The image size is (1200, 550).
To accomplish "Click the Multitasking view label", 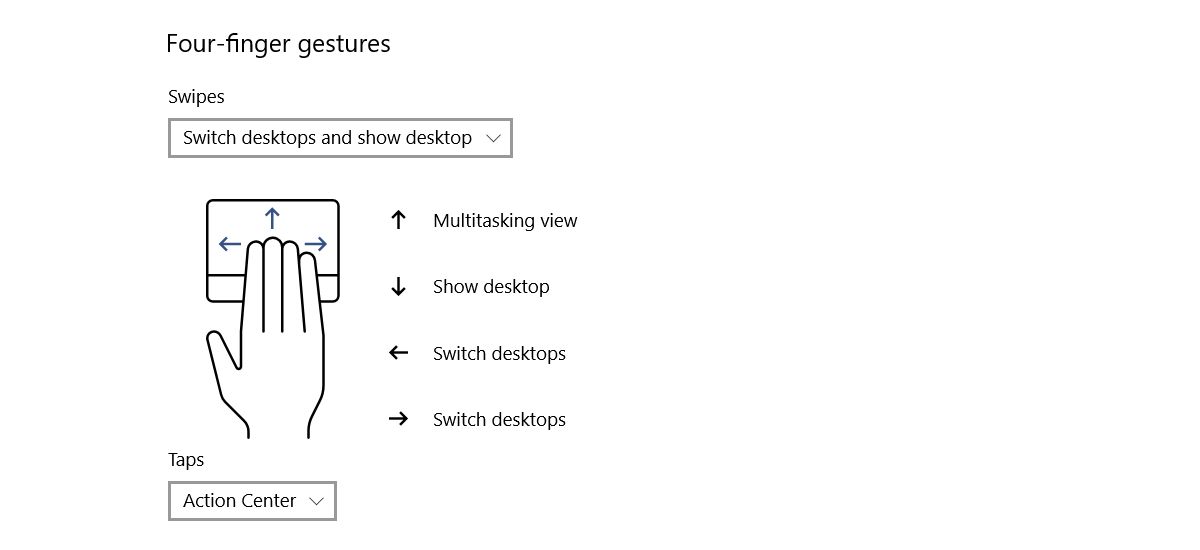I will point(505,221).
